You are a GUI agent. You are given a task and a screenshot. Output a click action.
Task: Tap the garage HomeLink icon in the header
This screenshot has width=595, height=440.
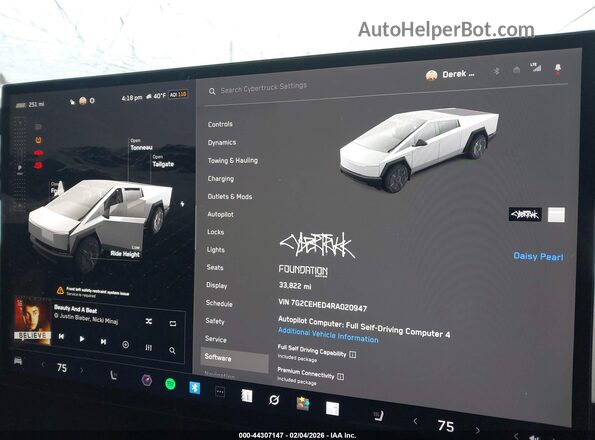[x=516, y=70]
